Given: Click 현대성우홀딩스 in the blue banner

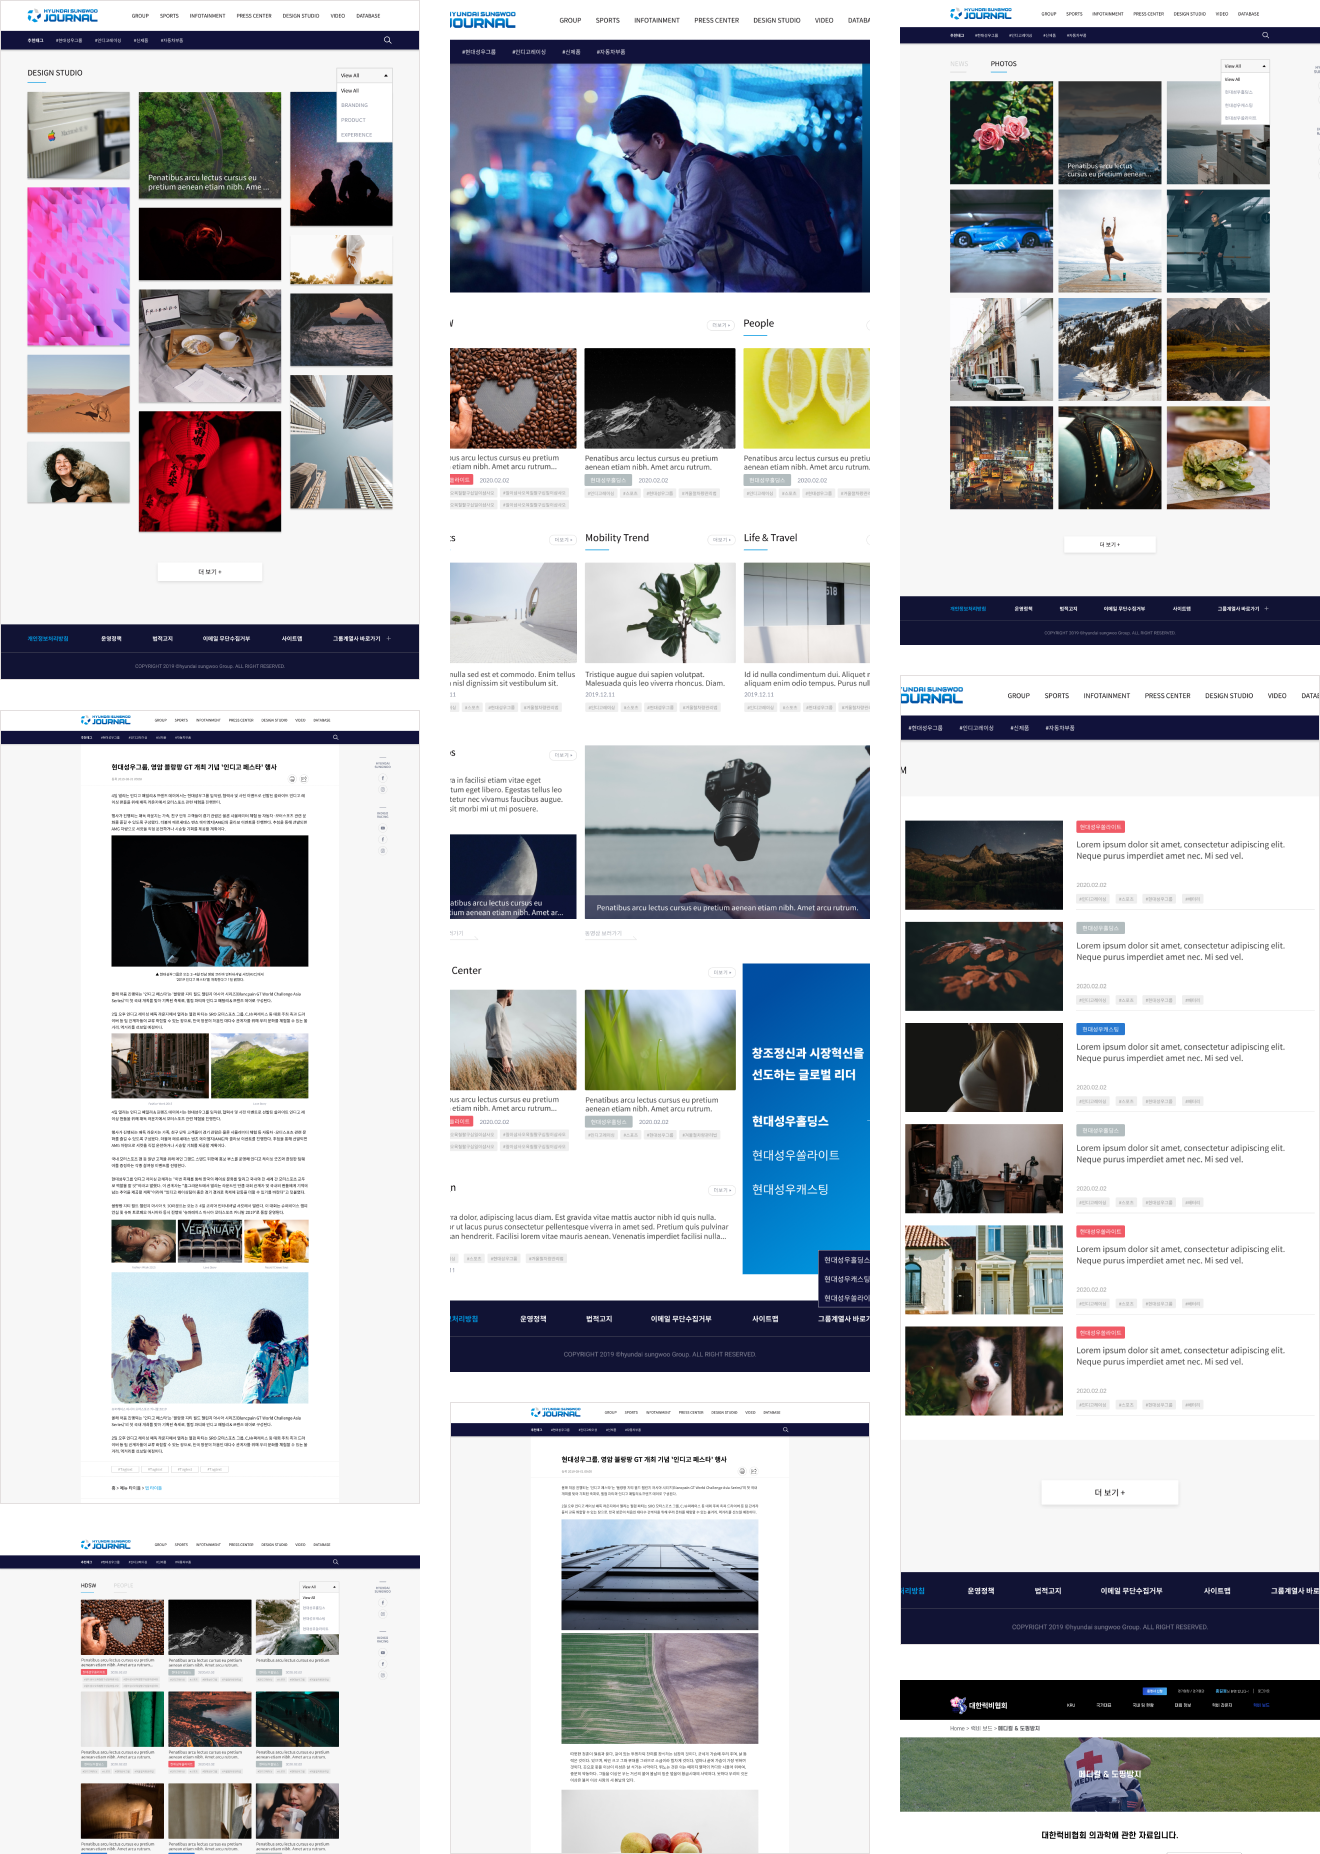Looking at the screenshot, I should point(790,1121).
